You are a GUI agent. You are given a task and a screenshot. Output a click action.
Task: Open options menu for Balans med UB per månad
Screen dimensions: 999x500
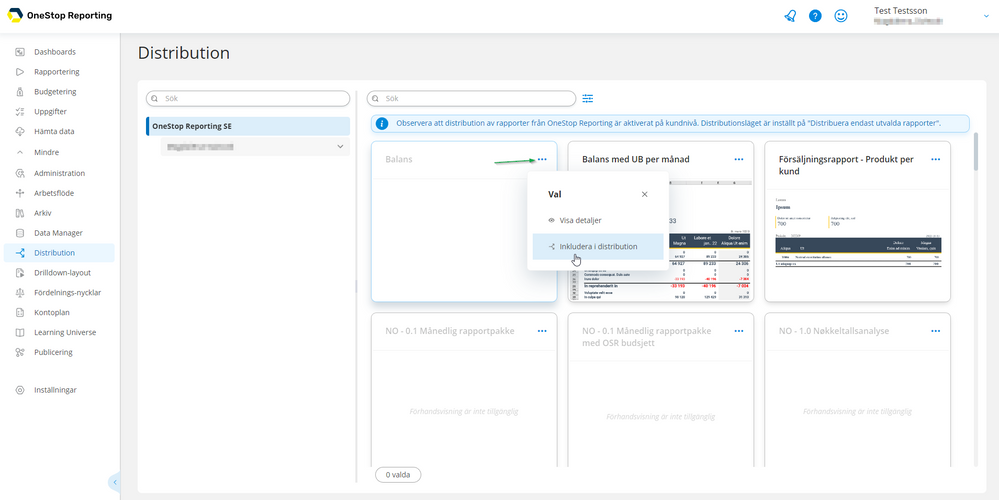click(739, 159)
